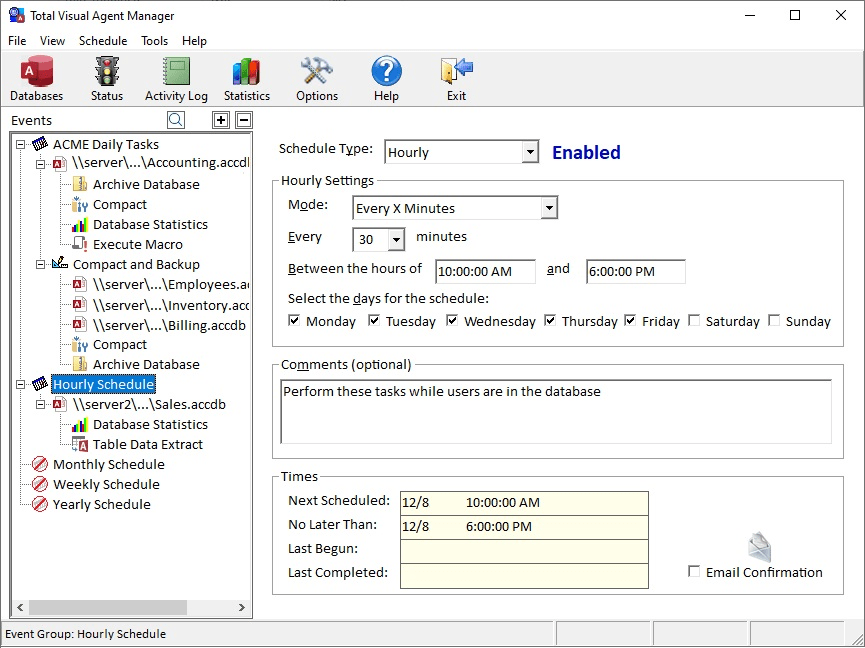Screen dimensions: 865x648
Task: Click the collapse all minus icon
Action: click(244, 120)
